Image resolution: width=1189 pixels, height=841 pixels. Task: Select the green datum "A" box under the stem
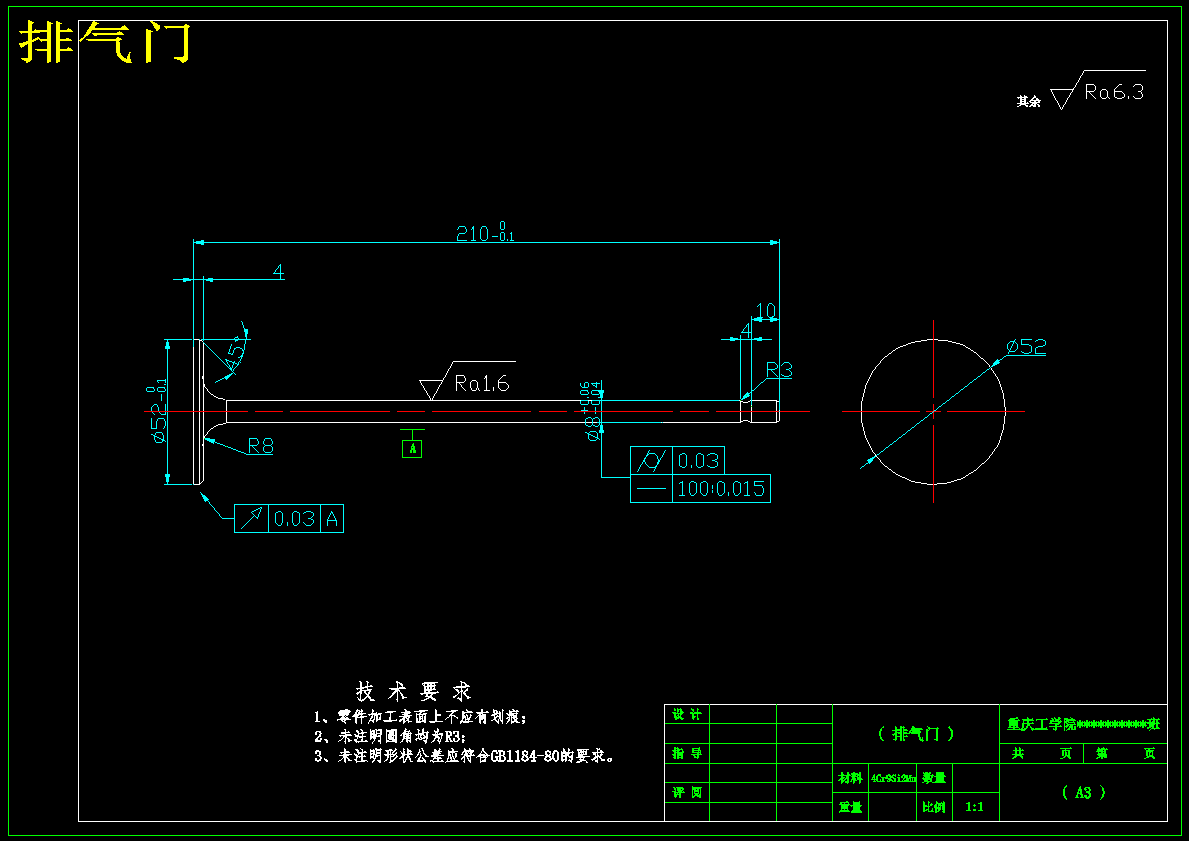413,448
